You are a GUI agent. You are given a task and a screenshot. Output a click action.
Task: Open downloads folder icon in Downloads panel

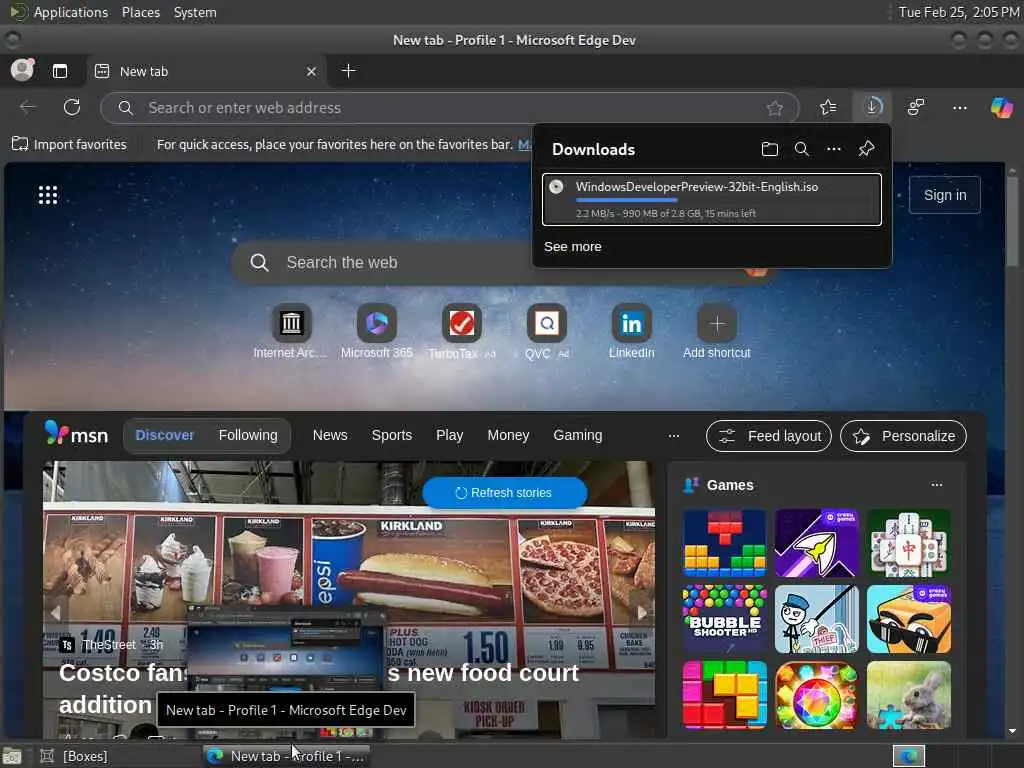(x=769, y=149)
